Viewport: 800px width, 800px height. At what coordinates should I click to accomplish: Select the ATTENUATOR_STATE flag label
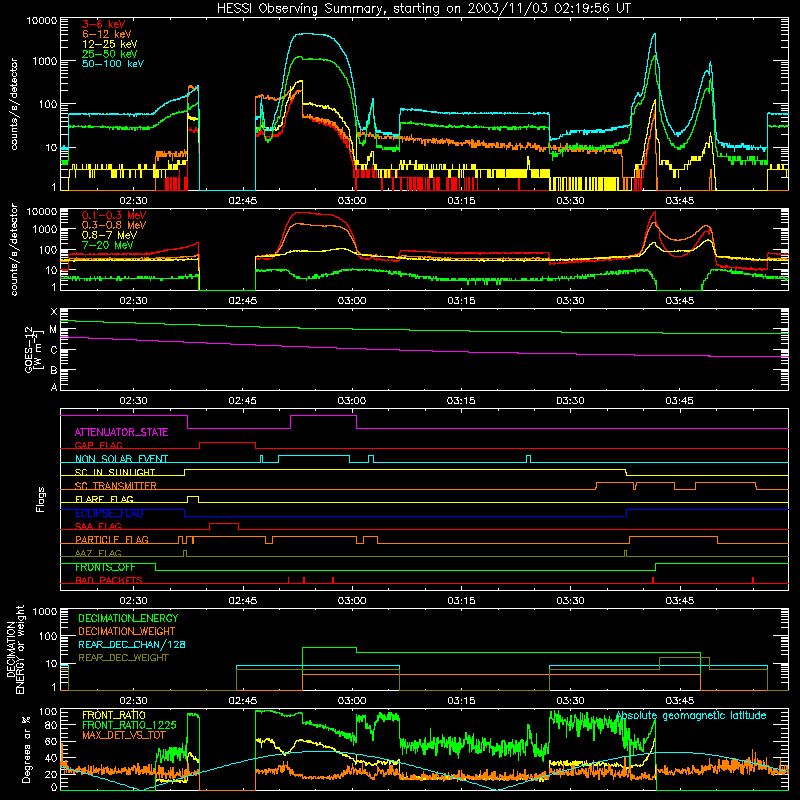(x=121, y=432)
